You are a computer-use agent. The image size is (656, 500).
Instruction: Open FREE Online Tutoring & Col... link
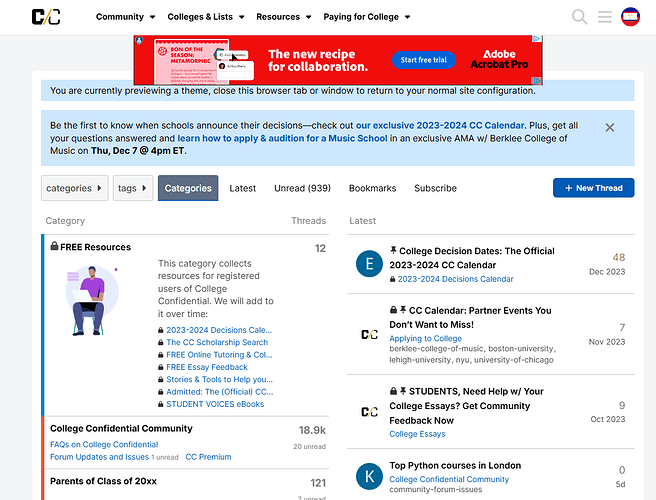[219, 355]
